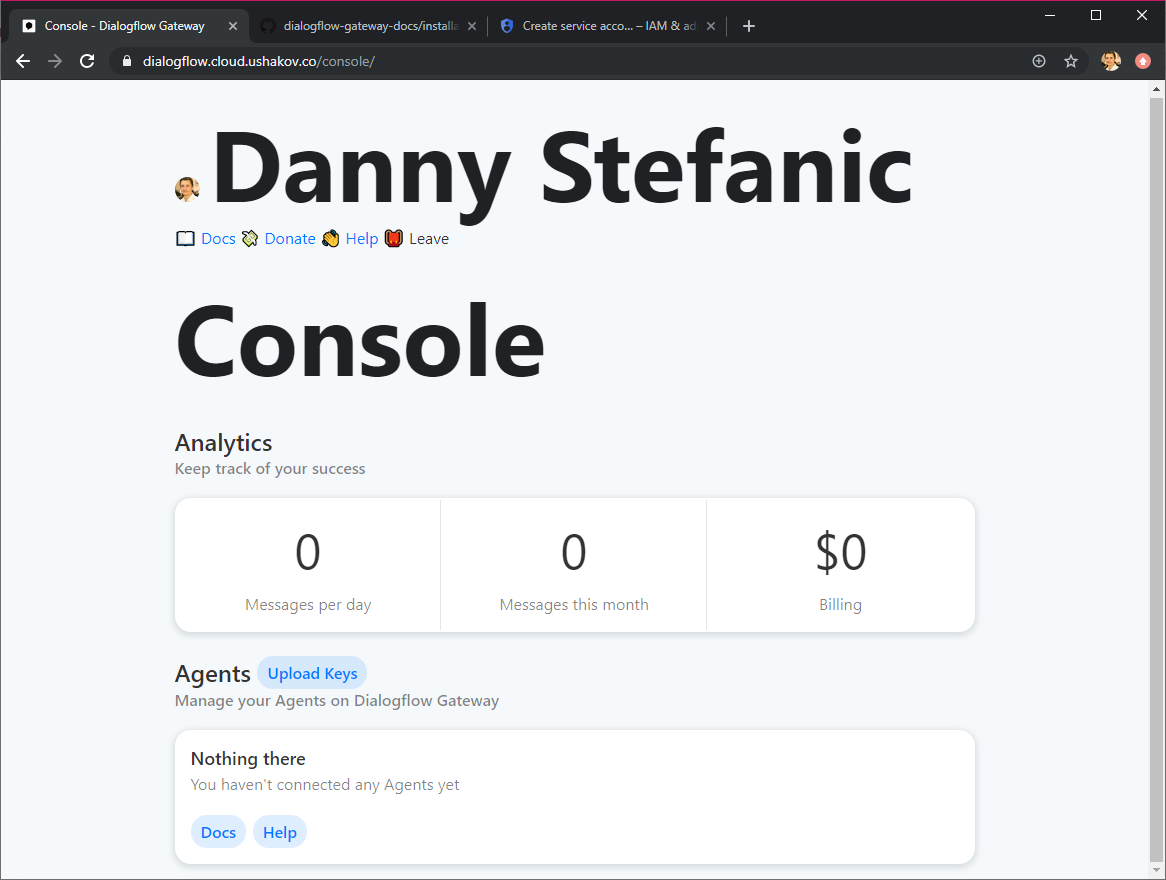Click Leave to sign out
This screenshot has width=1166, height=880.
coord(429,239)
